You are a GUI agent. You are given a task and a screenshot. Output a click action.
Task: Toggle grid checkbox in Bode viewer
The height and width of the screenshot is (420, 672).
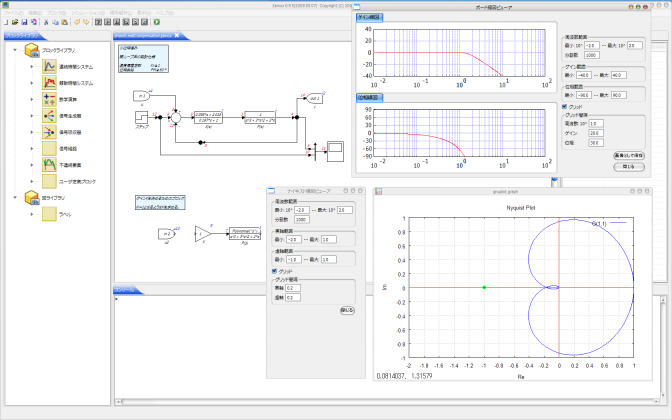click(x=565, y=106)
